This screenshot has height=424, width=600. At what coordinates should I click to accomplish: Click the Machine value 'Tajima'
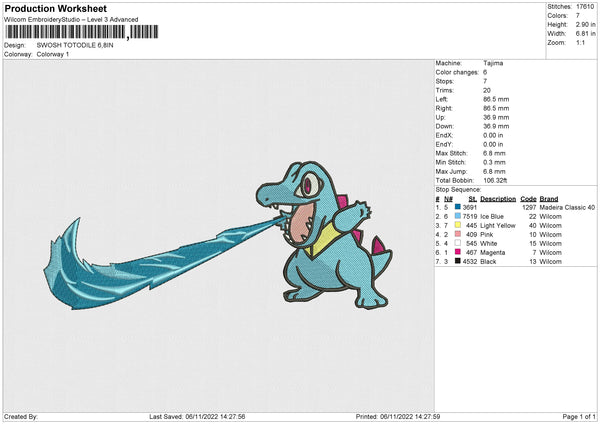[493, 63]
